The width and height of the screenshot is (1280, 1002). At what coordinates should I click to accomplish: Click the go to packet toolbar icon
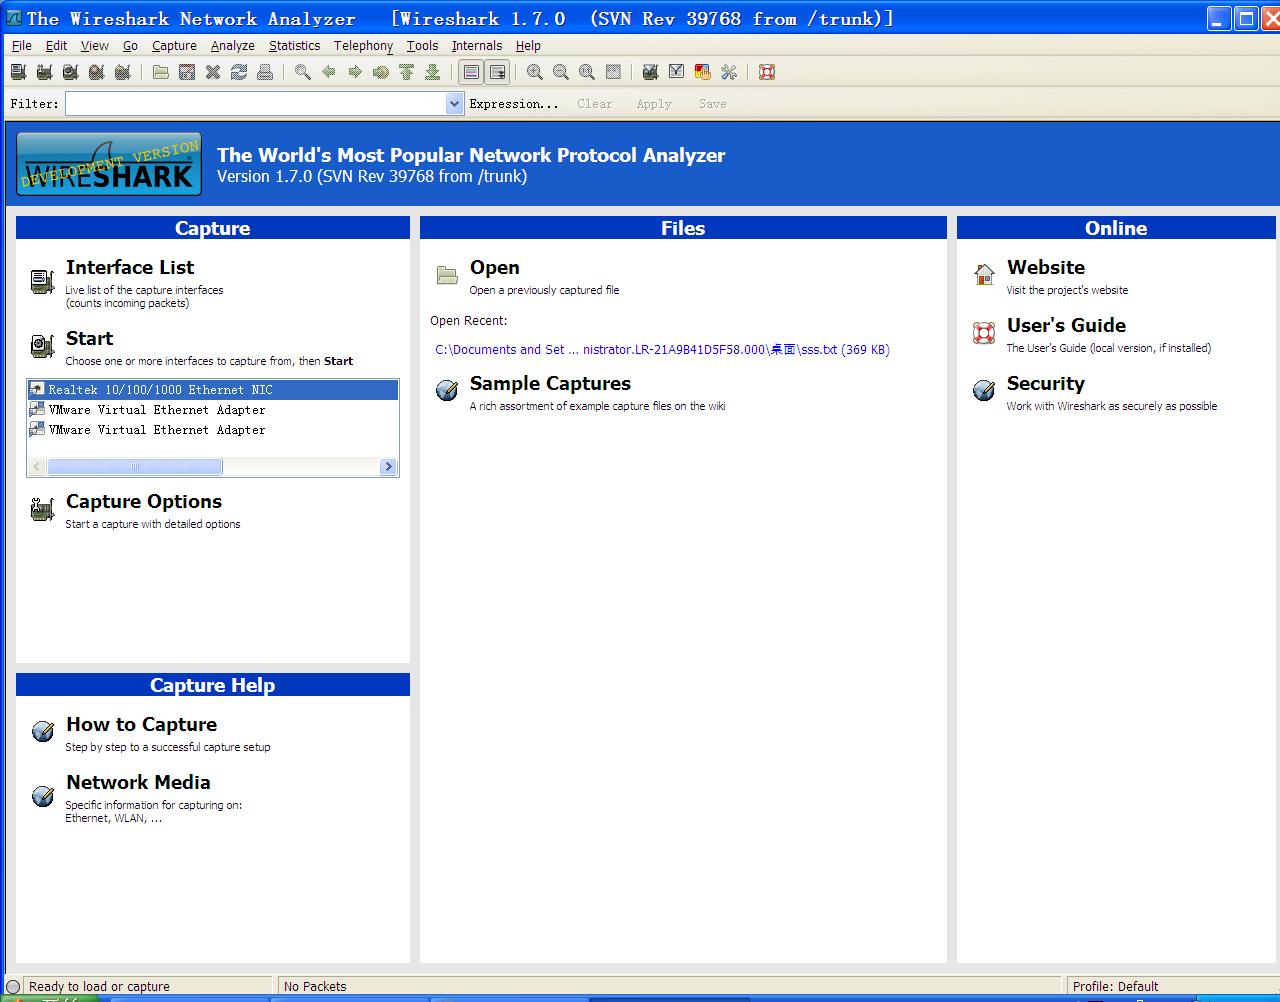point(380,72)
